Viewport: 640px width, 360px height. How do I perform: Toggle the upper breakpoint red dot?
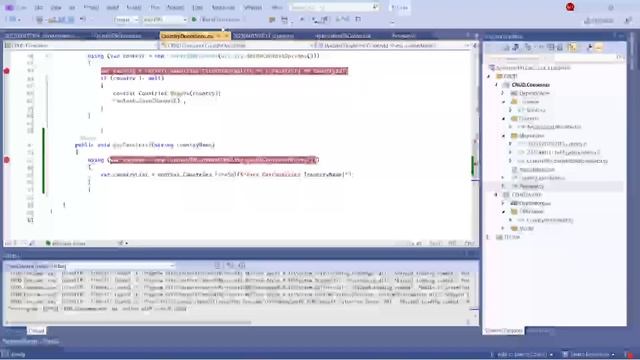tap(7, 71)
